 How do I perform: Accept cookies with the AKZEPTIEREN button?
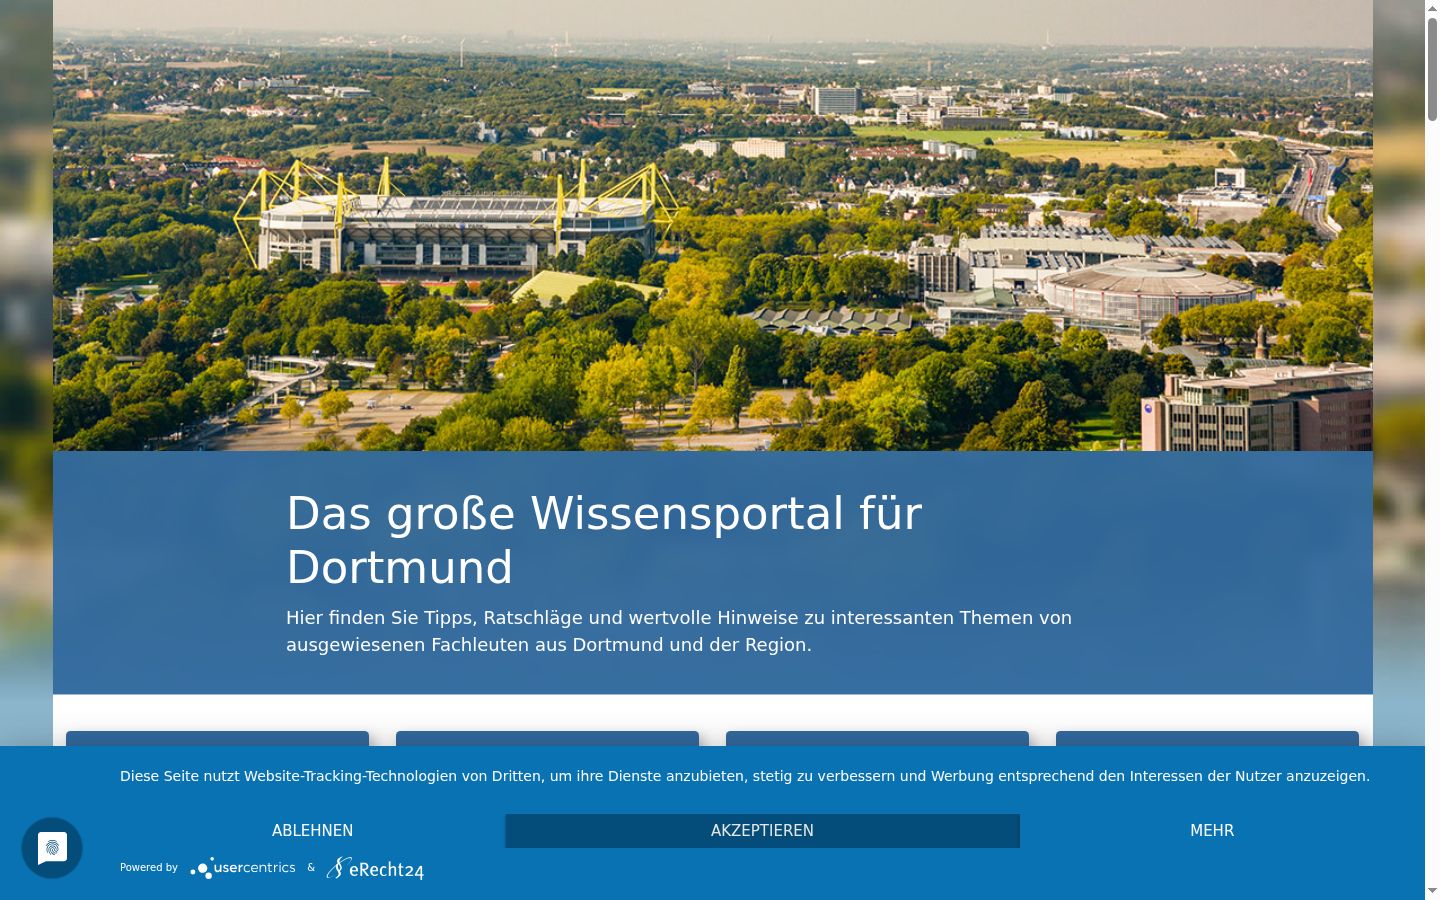pos(762,831)
